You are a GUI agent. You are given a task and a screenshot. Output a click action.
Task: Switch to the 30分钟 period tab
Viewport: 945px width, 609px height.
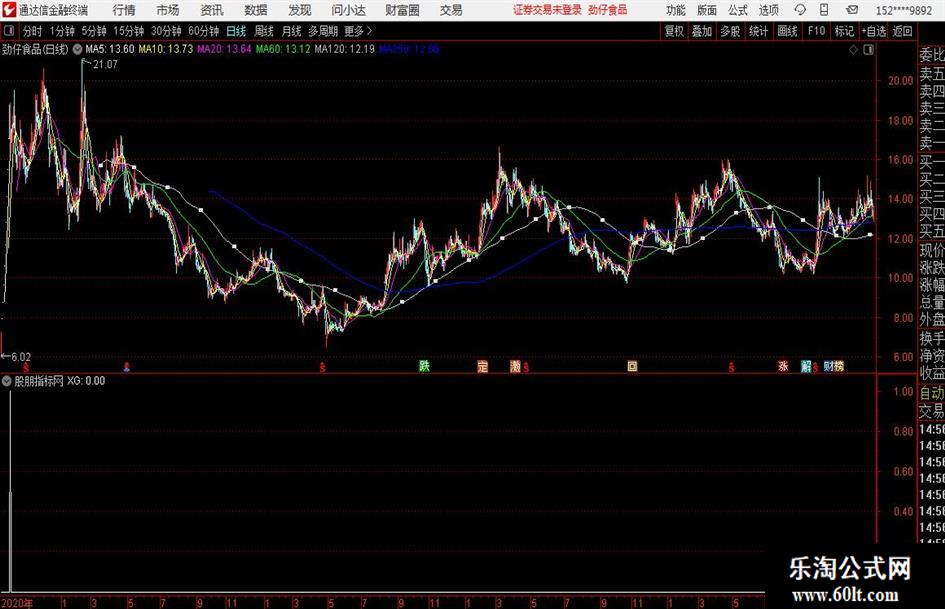(166, 31)
